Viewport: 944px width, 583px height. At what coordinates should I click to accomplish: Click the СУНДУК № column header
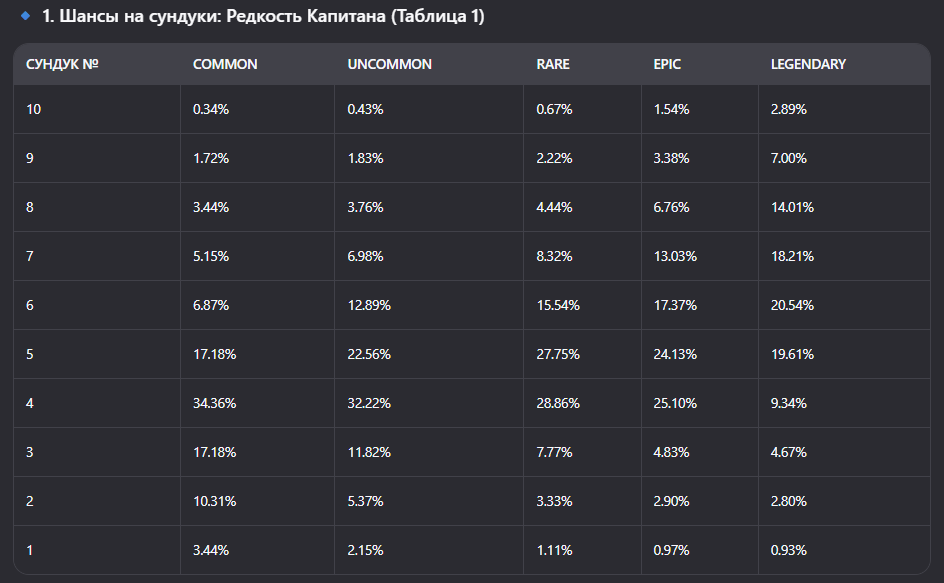62,64
